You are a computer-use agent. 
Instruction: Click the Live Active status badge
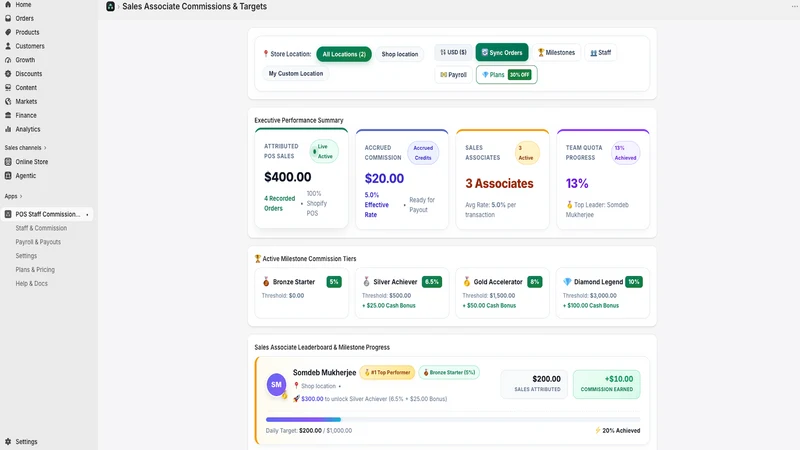click(324, 152)
